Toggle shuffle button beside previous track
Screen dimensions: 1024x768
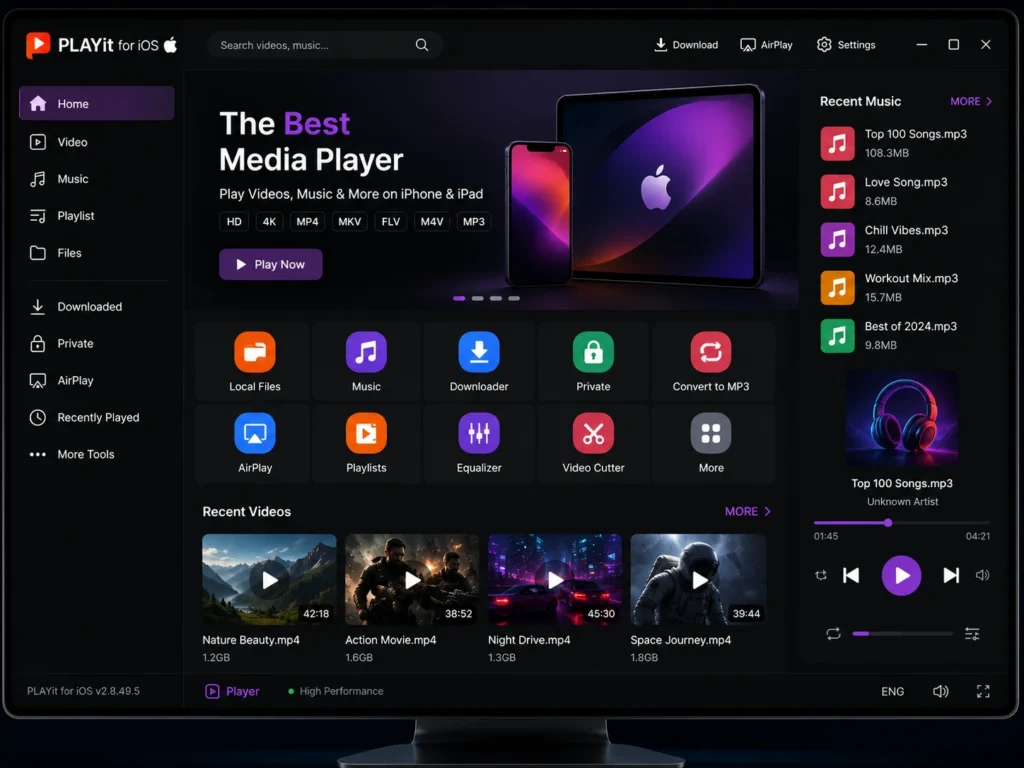click(821, 575)
